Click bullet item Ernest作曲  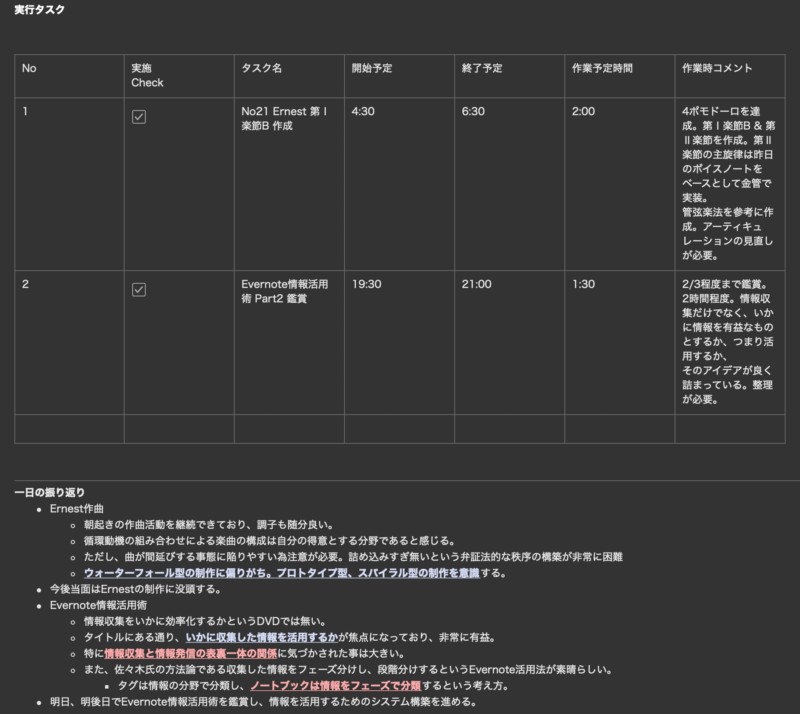tap(77, 509)
